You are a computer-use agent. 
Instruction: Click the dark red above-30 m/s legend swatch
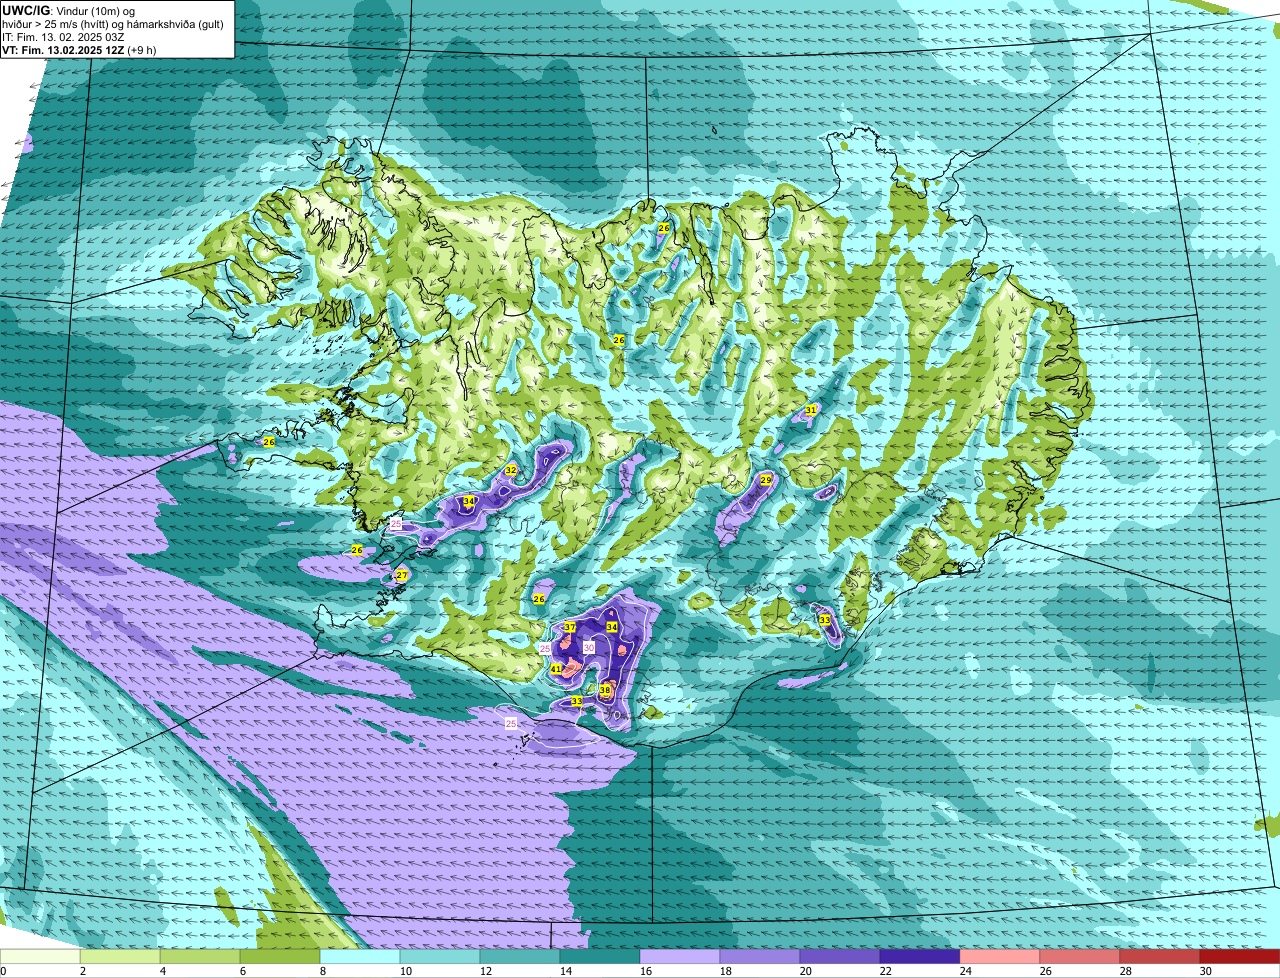(1240, 956)
